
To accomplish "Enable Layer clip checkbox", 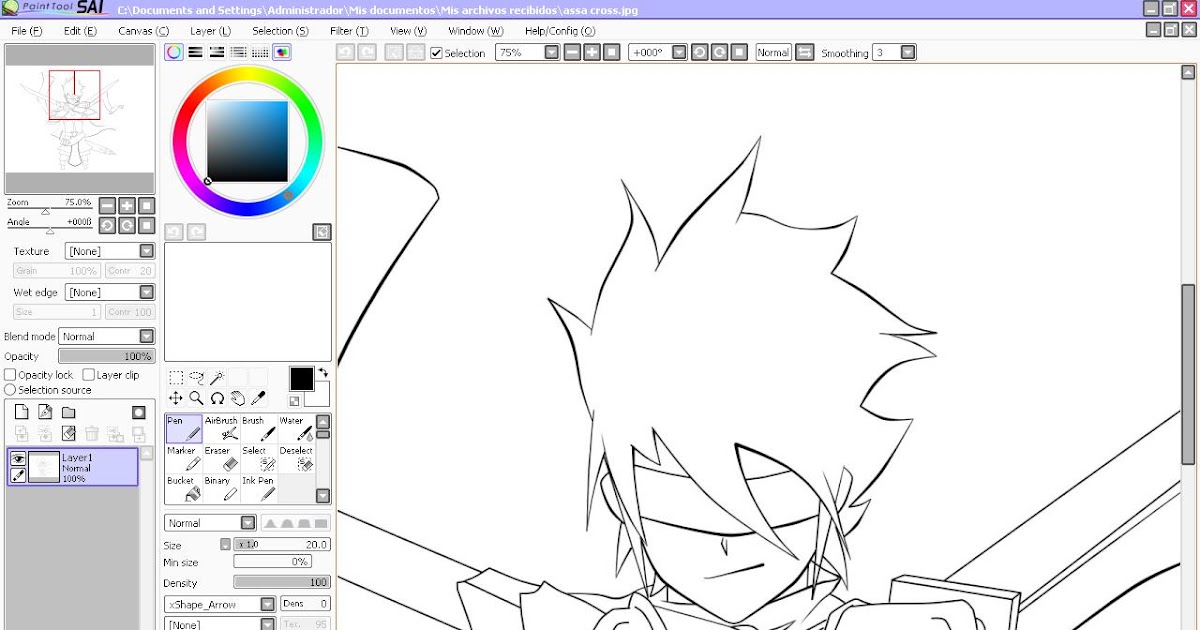I will 88,375.
